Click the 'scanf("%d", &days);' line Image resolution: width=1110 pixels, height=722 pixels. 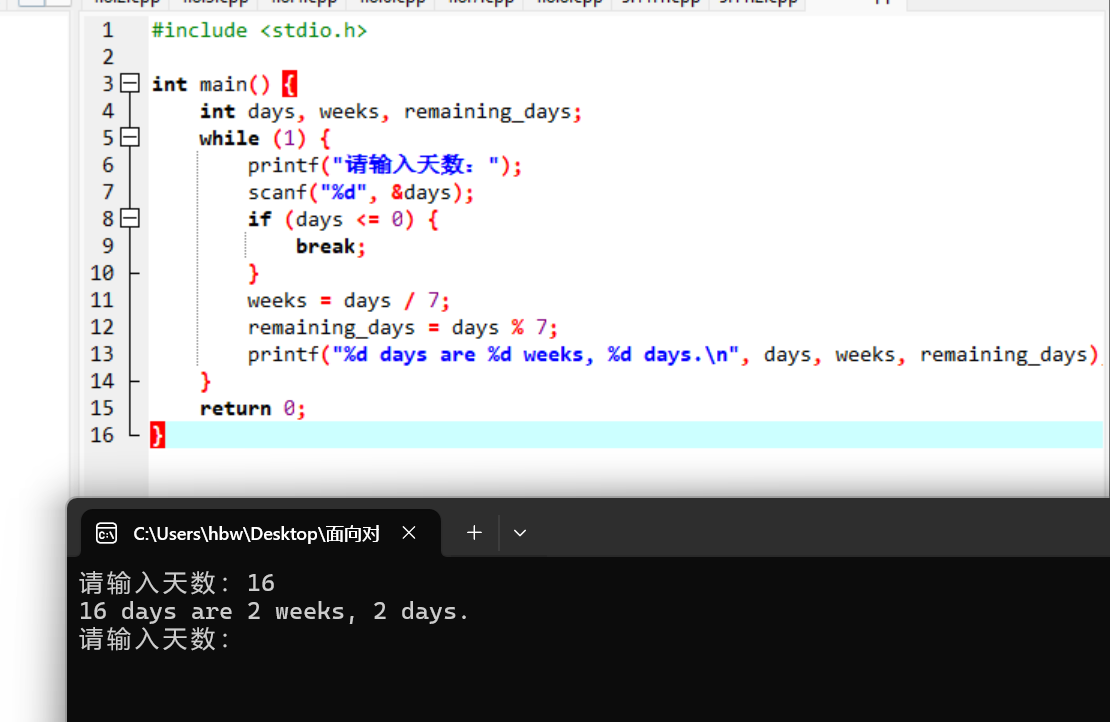click(360, 193)
